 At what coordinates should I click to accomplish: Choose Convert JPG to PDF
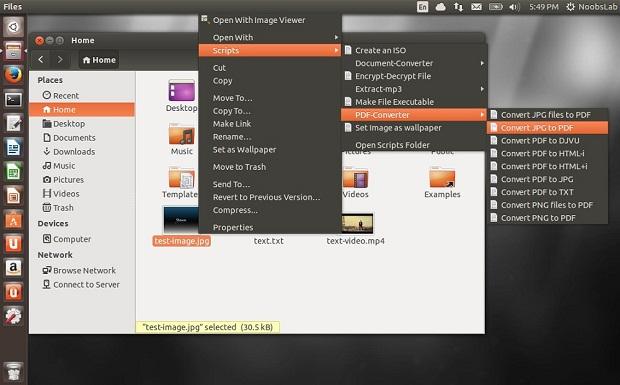[x=548, y=128]
